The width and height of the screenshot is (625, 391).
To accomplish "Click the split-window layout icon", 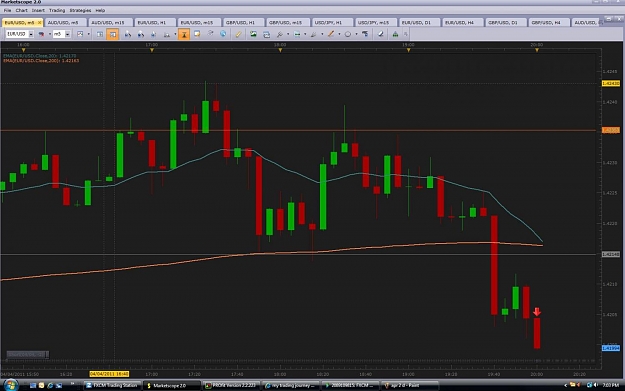I will point(100,34).
